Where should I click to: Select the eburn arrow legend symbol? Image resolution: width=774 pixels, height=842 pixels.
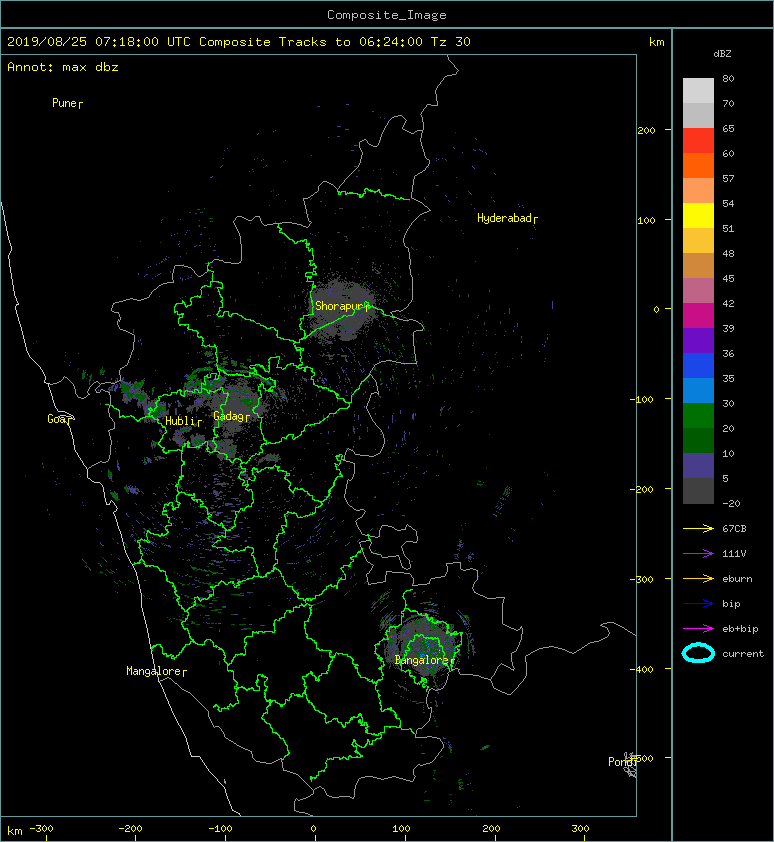click(x=698, y=578)
